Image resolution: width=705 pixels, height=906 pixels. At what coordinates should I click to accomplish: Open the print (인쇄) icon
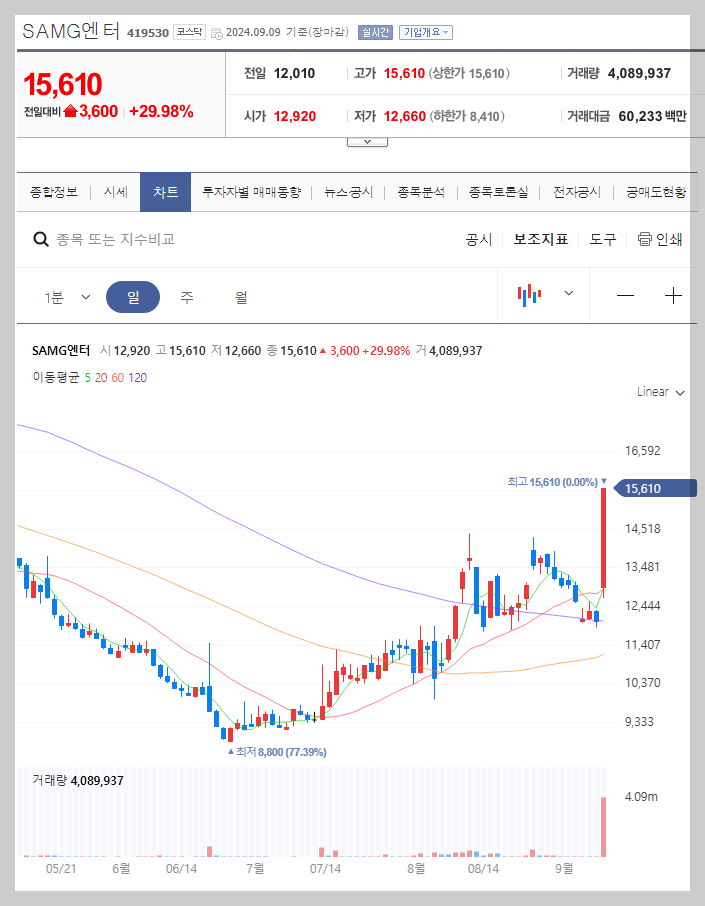[x=660, y=239]
